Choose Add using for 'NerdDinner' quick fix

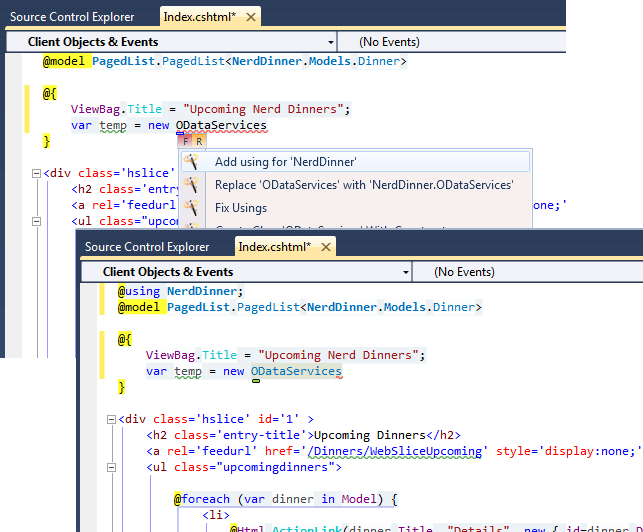click(356, 162)
